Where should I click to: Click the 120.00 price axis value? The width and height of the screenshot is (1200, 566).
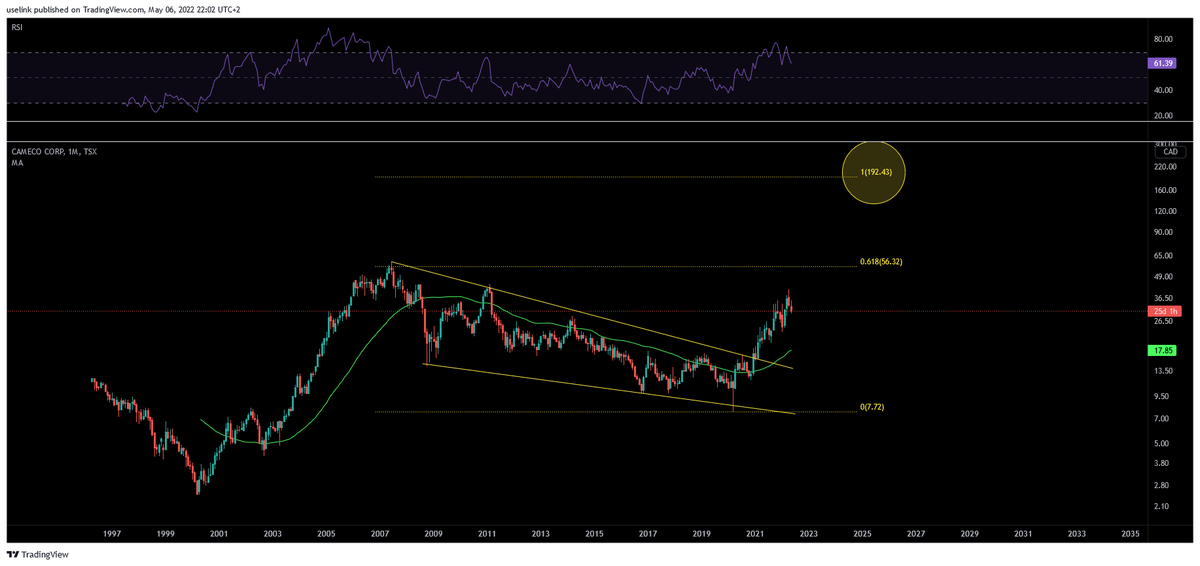[x=1165, y=211]
